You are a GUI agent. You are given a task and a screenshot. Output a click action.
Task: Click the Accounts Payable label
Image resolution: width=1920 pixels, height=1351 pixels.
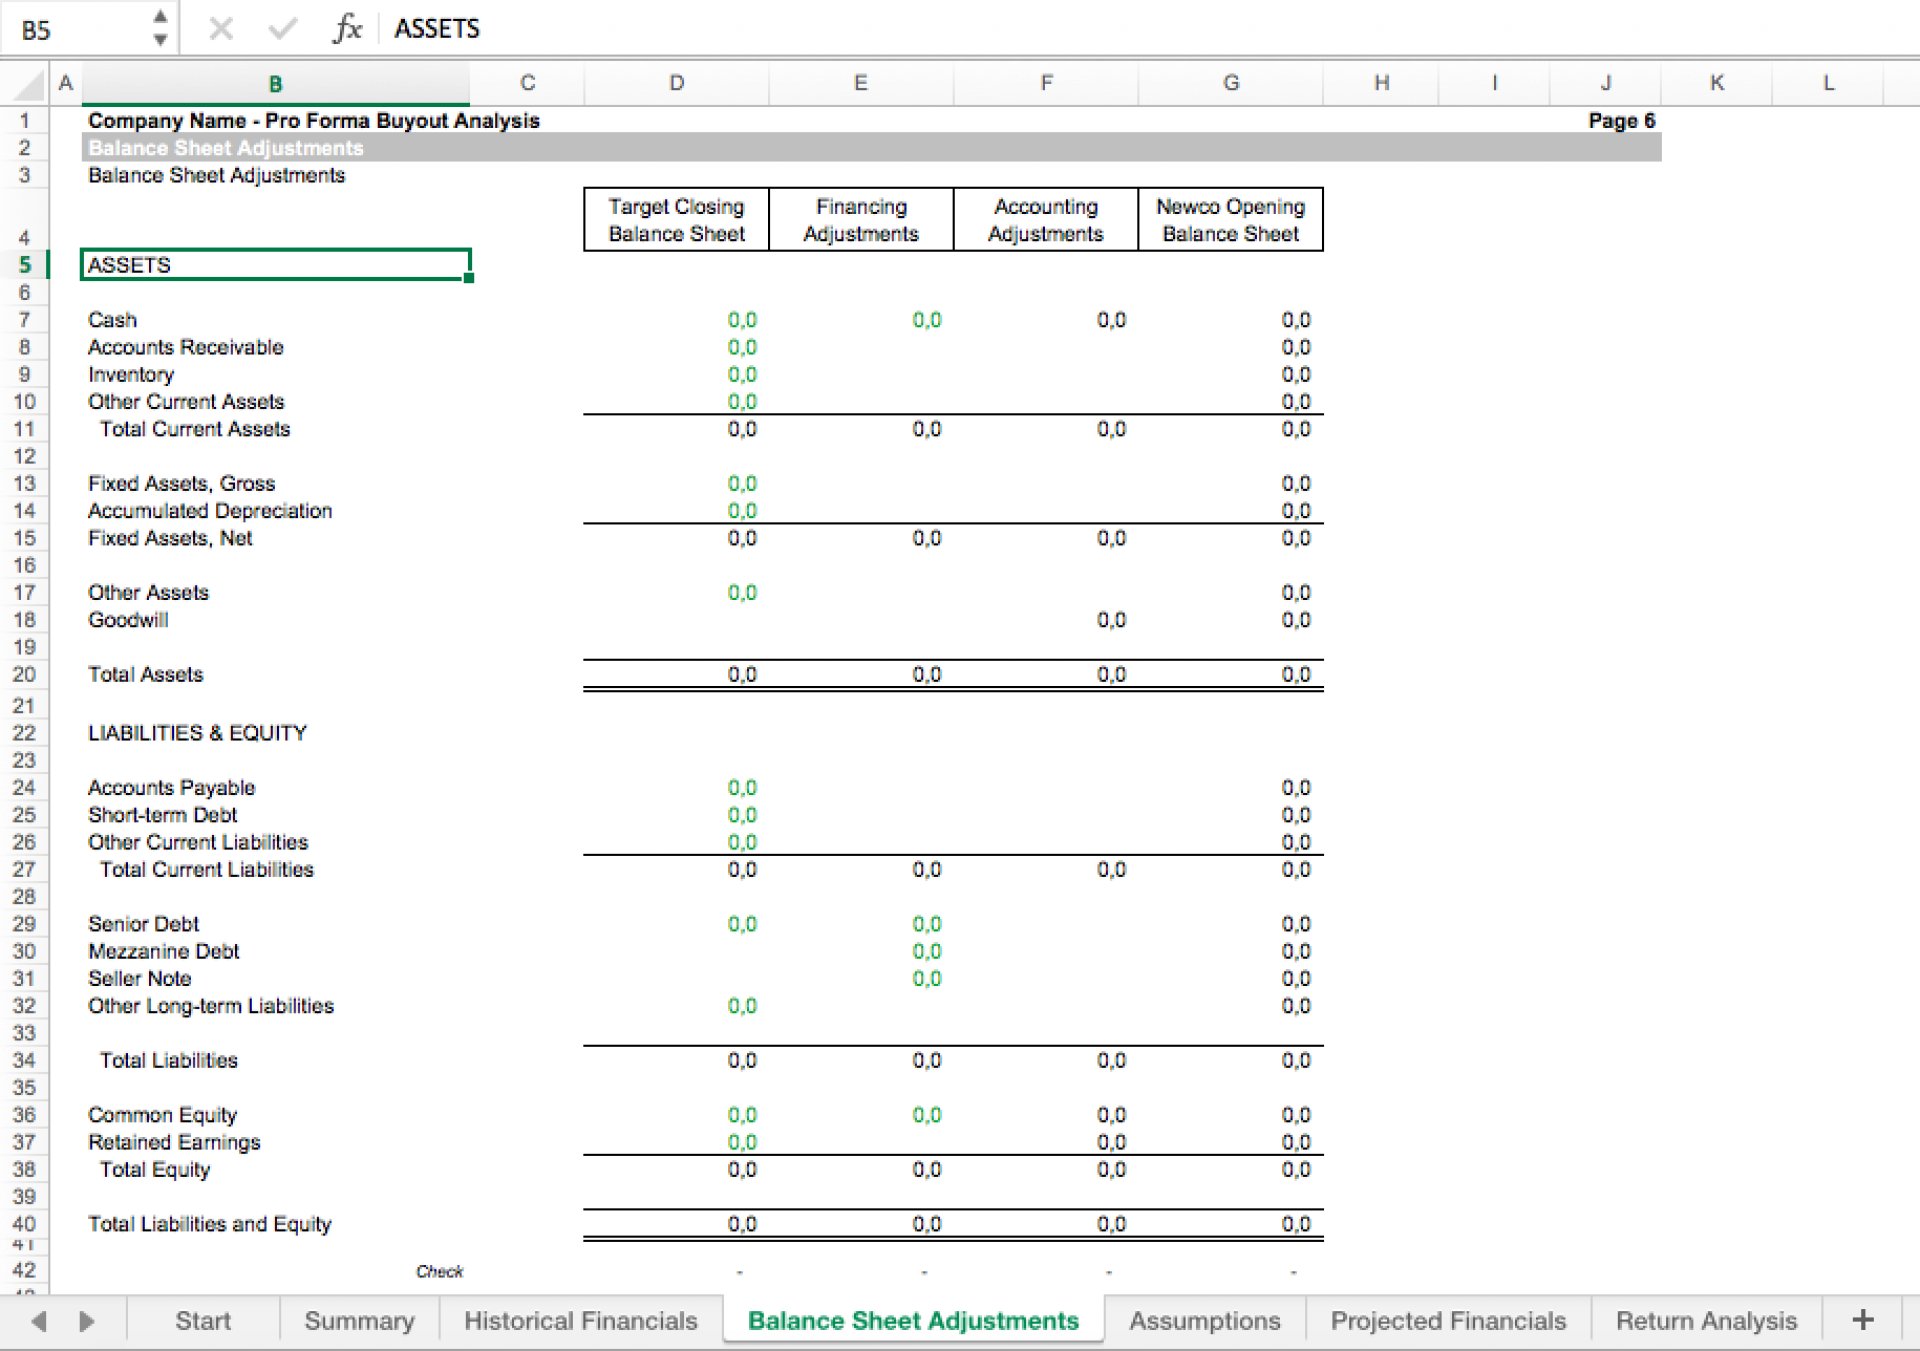coord(171,788)
